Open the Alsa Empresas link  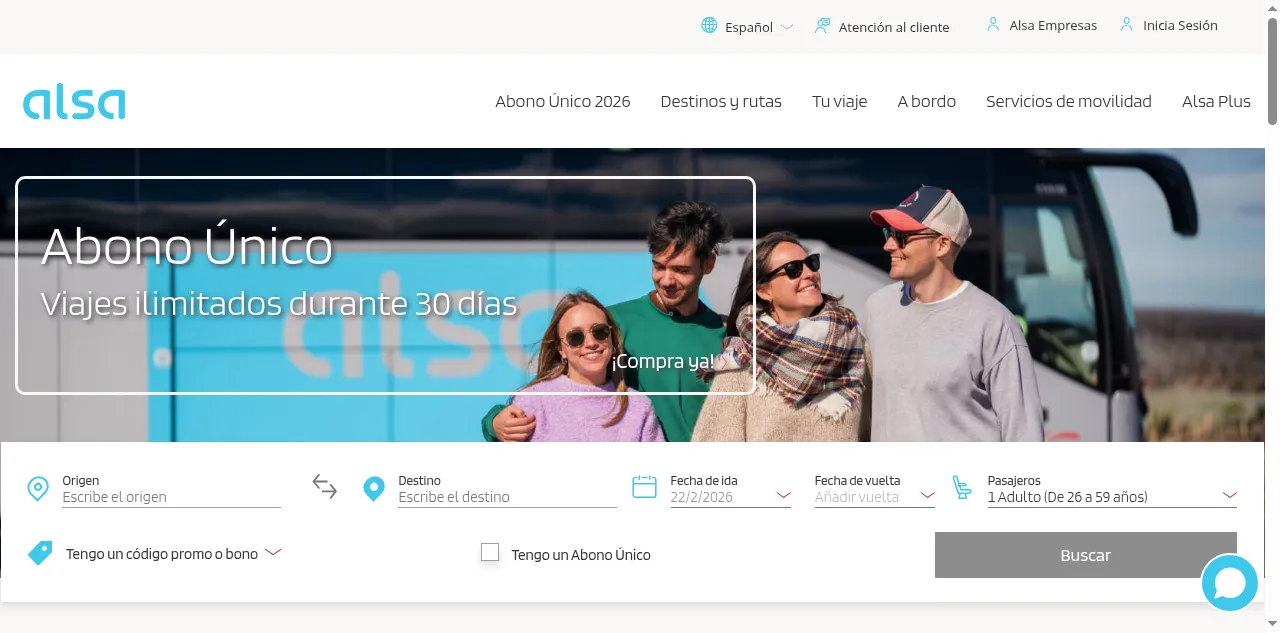[1053, 26]
